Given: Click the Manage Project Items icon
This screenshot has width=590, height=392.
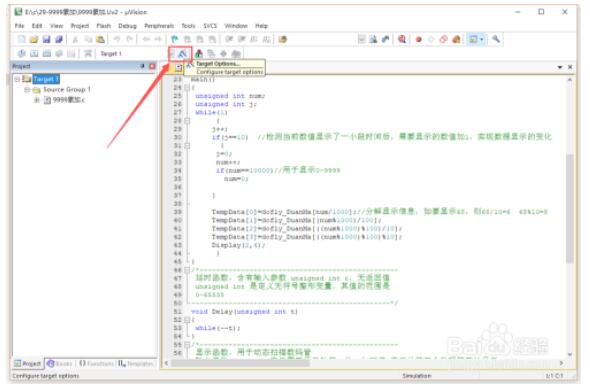Looking at the screenshot, I should (199, 53).
